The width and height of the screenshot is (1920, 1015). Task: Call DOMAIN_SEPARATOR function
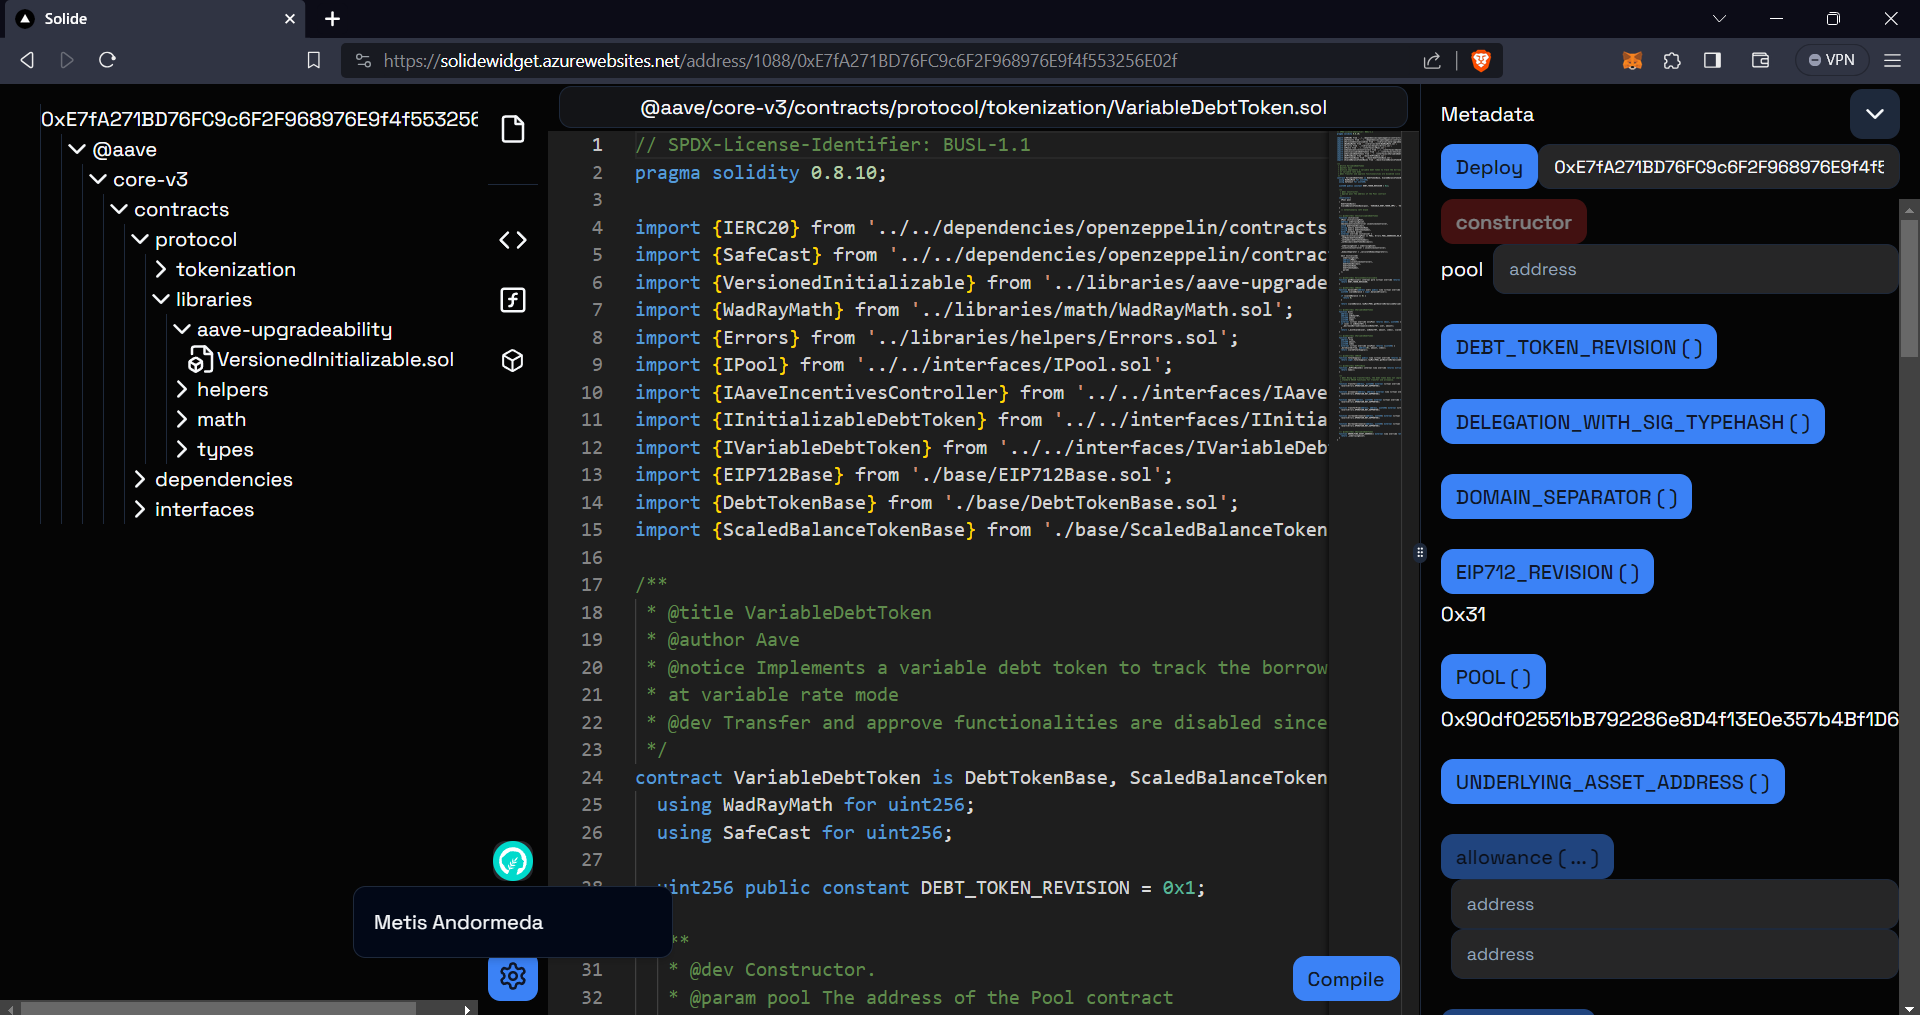1566,497
